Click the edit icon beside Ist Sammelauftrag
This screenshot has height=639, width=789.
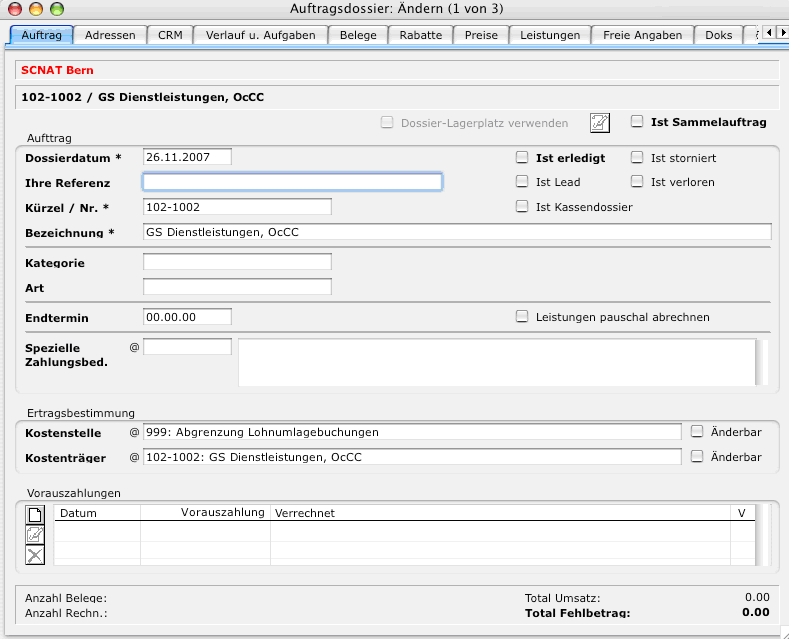pyautogui.click(x=599, y=123)
